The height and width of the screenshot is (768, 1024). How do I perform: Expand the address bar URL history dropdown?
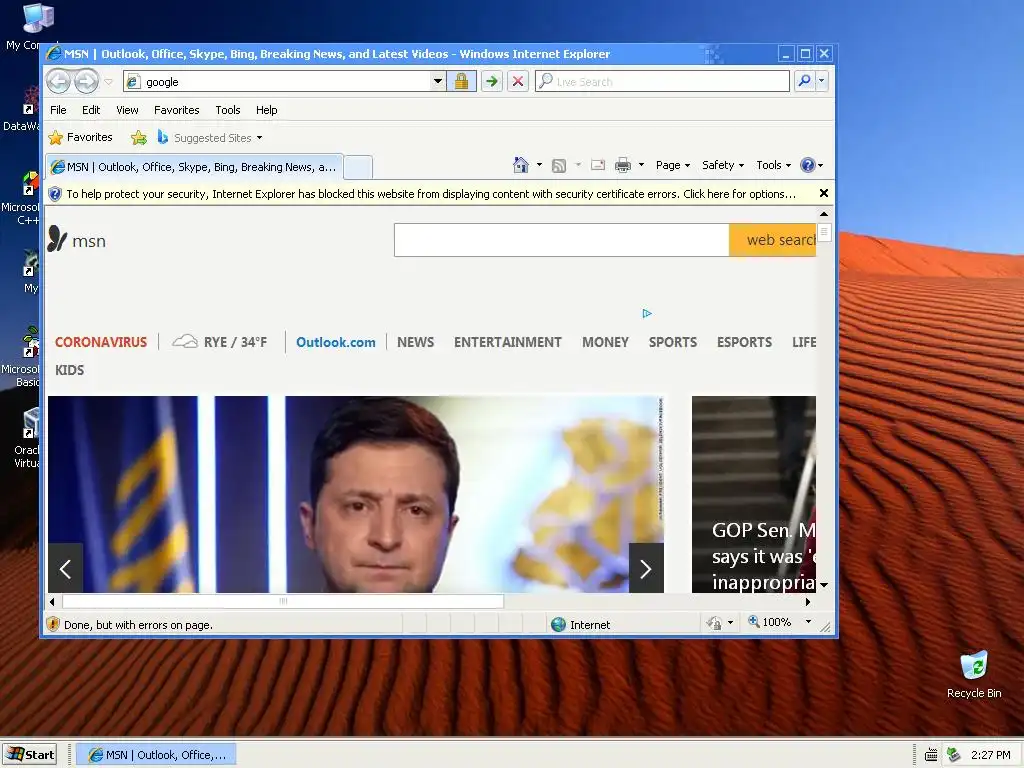(438, 82)
